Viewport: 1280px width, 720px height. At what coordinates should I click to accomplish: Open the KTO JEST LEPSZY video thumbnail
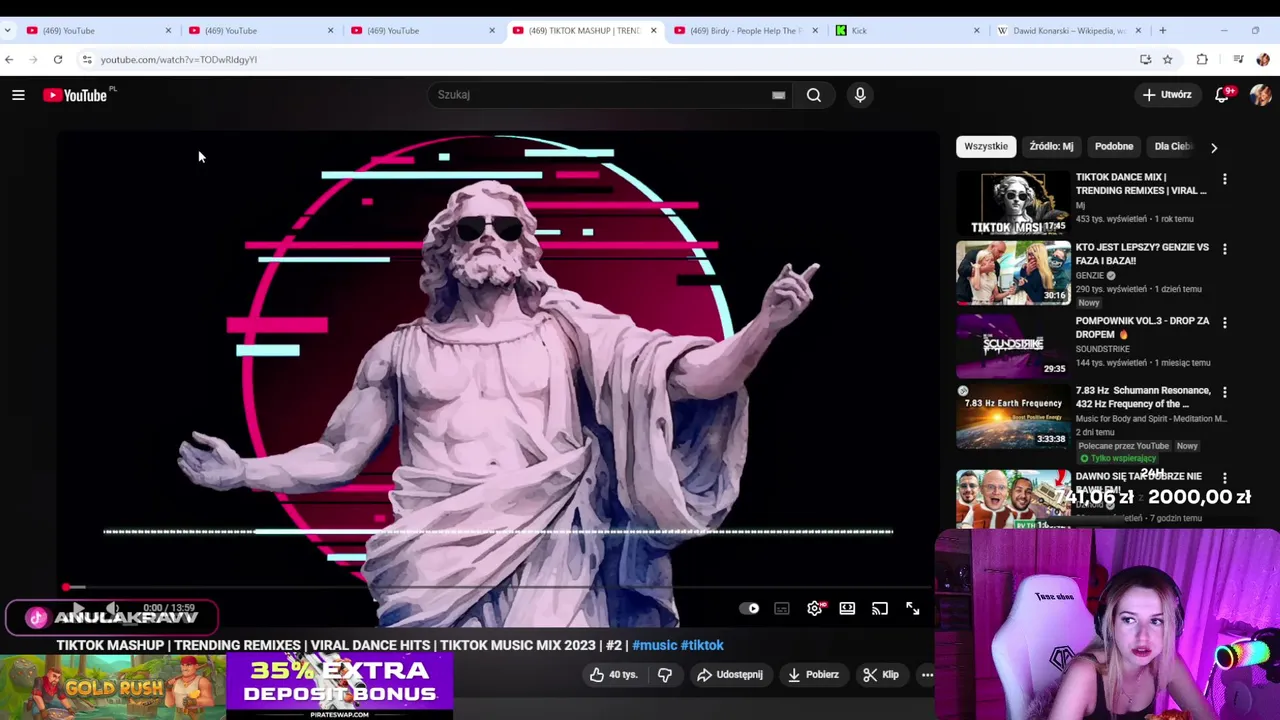pos(1013,273)
